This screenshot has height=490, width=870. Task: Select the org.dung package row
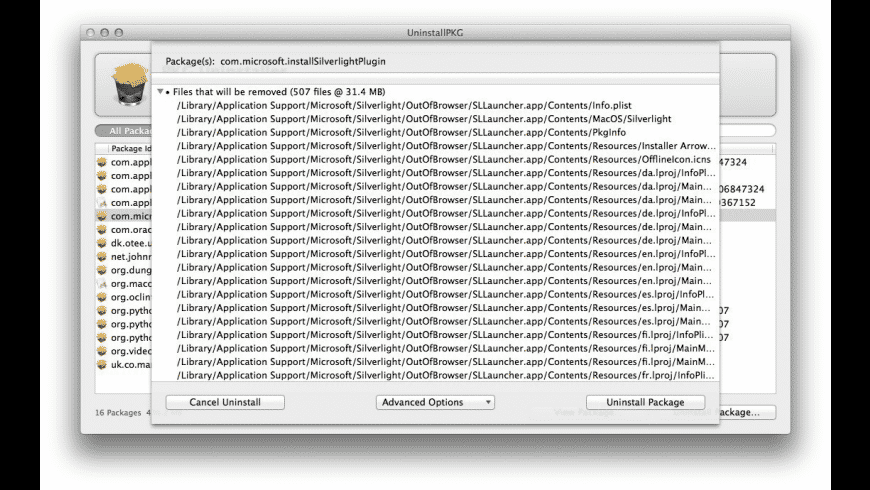click(x=124, y=270)
